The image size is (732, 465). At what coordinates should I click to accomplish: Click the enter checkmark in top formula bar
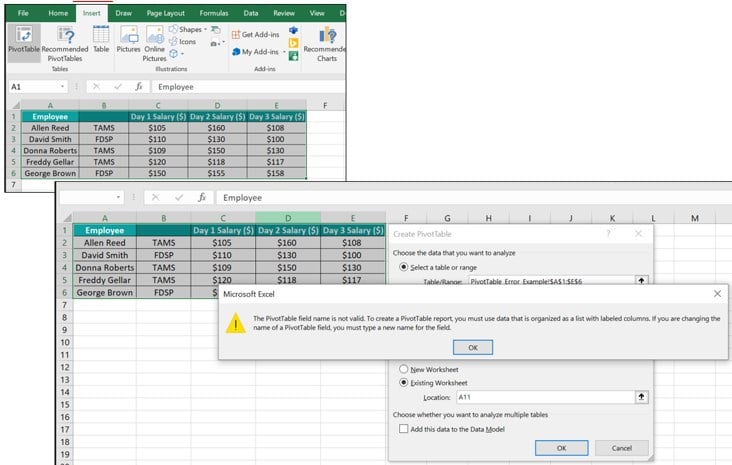pyautogui.click(x=118, y=86)
